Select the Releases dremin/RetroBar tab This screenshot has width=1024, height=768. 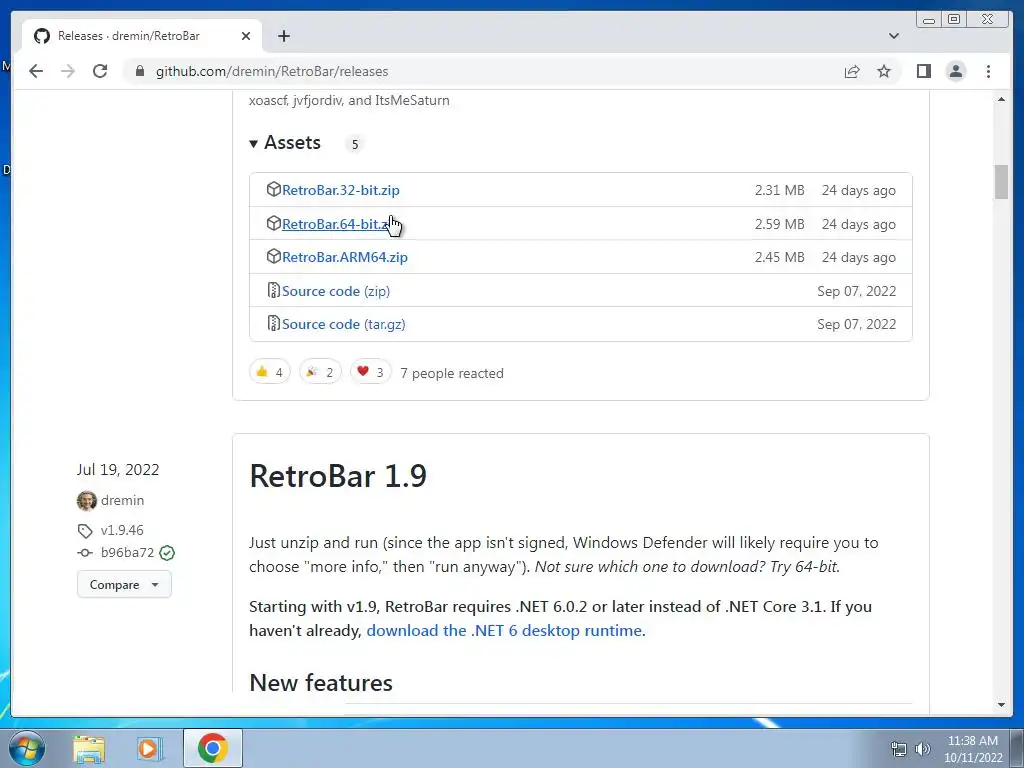coord(142,36)
